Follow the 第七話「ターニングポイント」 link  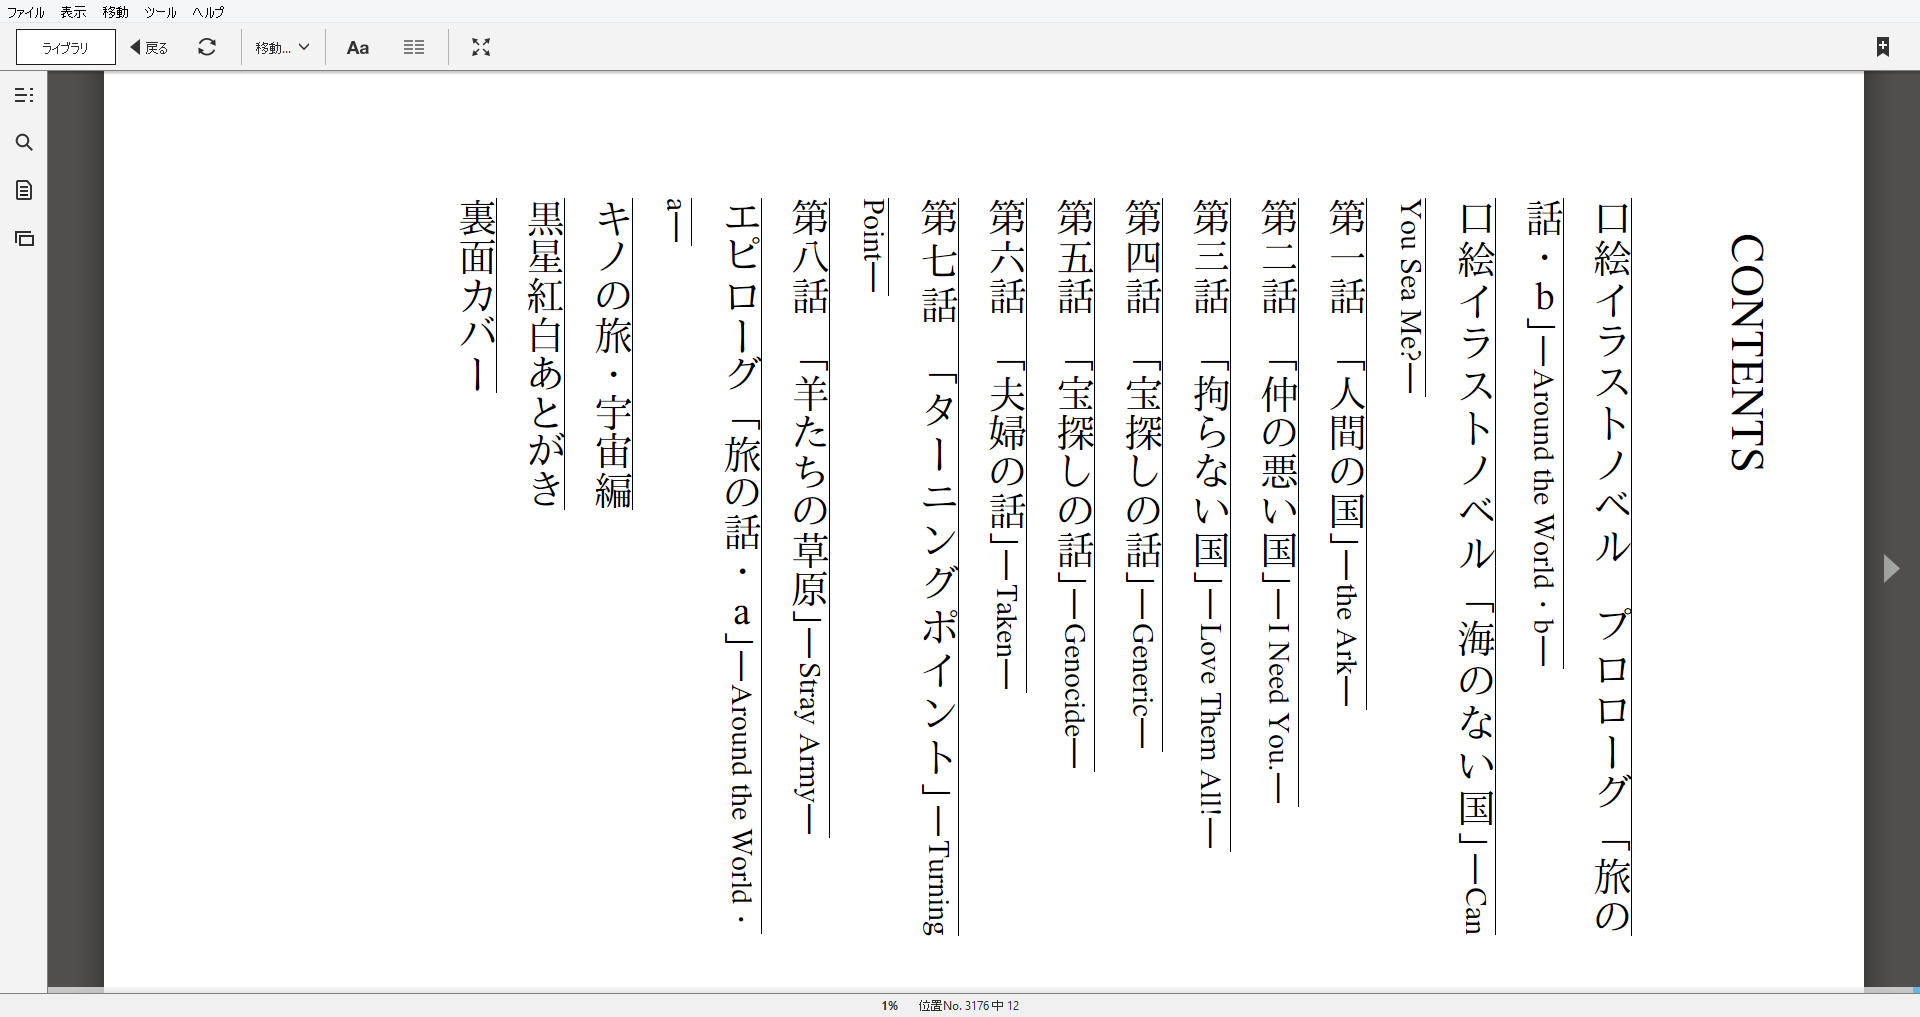939,567
